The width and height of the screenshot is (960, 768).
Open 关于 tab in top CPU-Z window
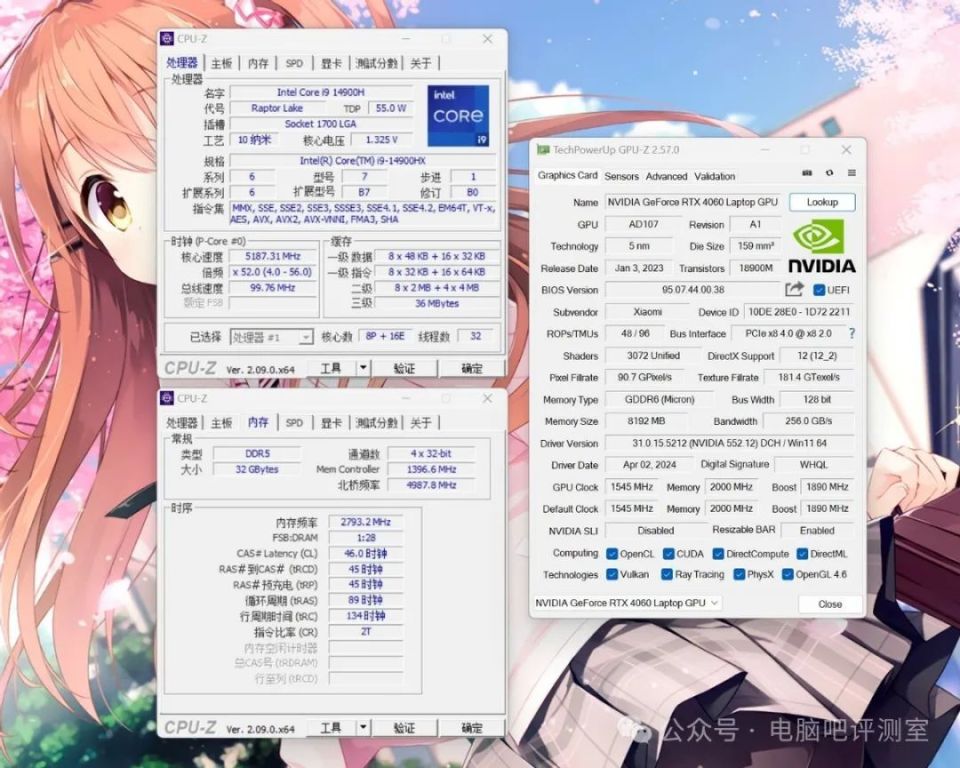tap(421, 63)
